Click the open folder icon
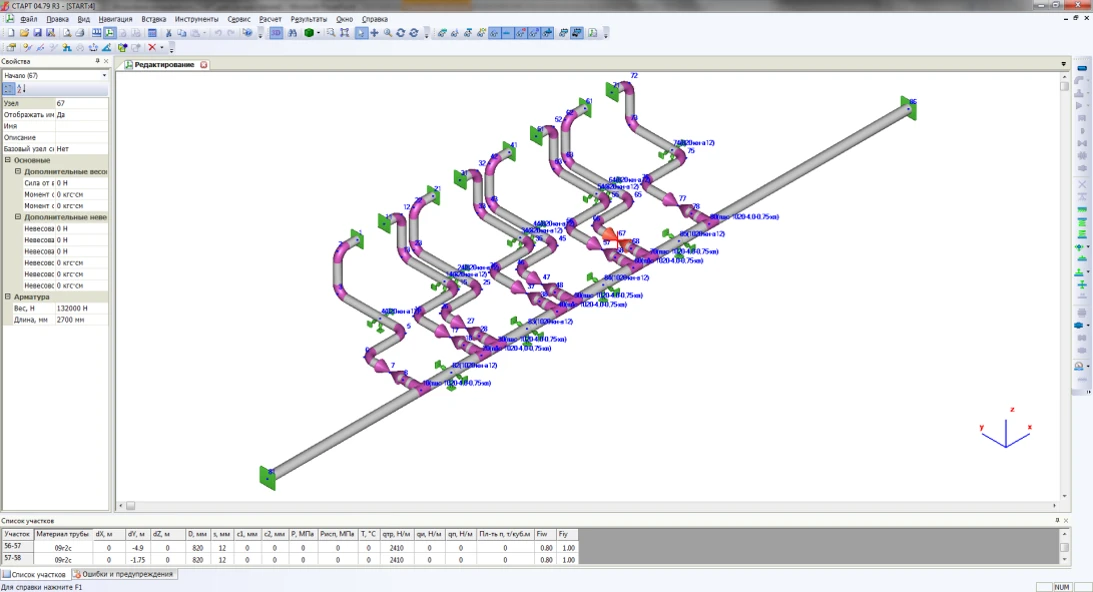 24,33
